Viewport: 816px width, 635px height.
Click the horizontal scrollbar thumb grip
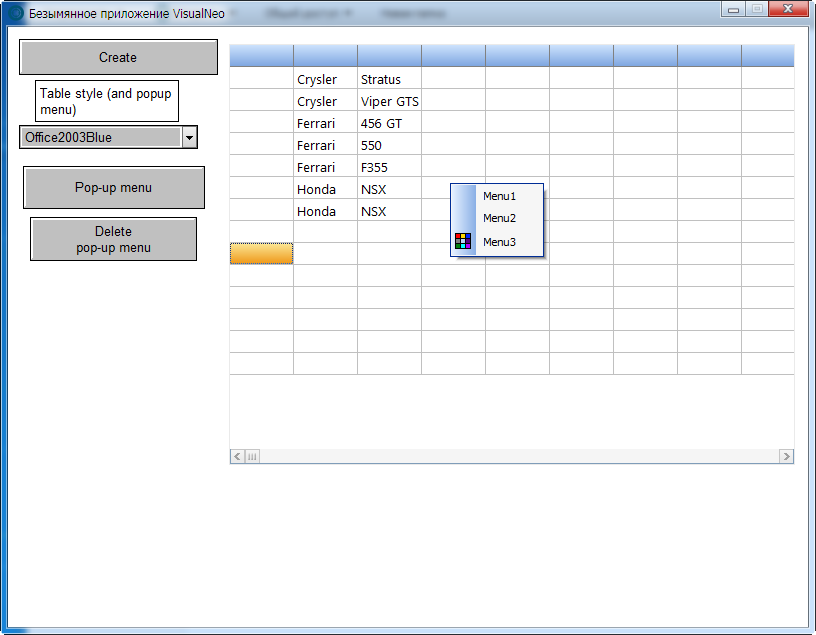(252, 456)
